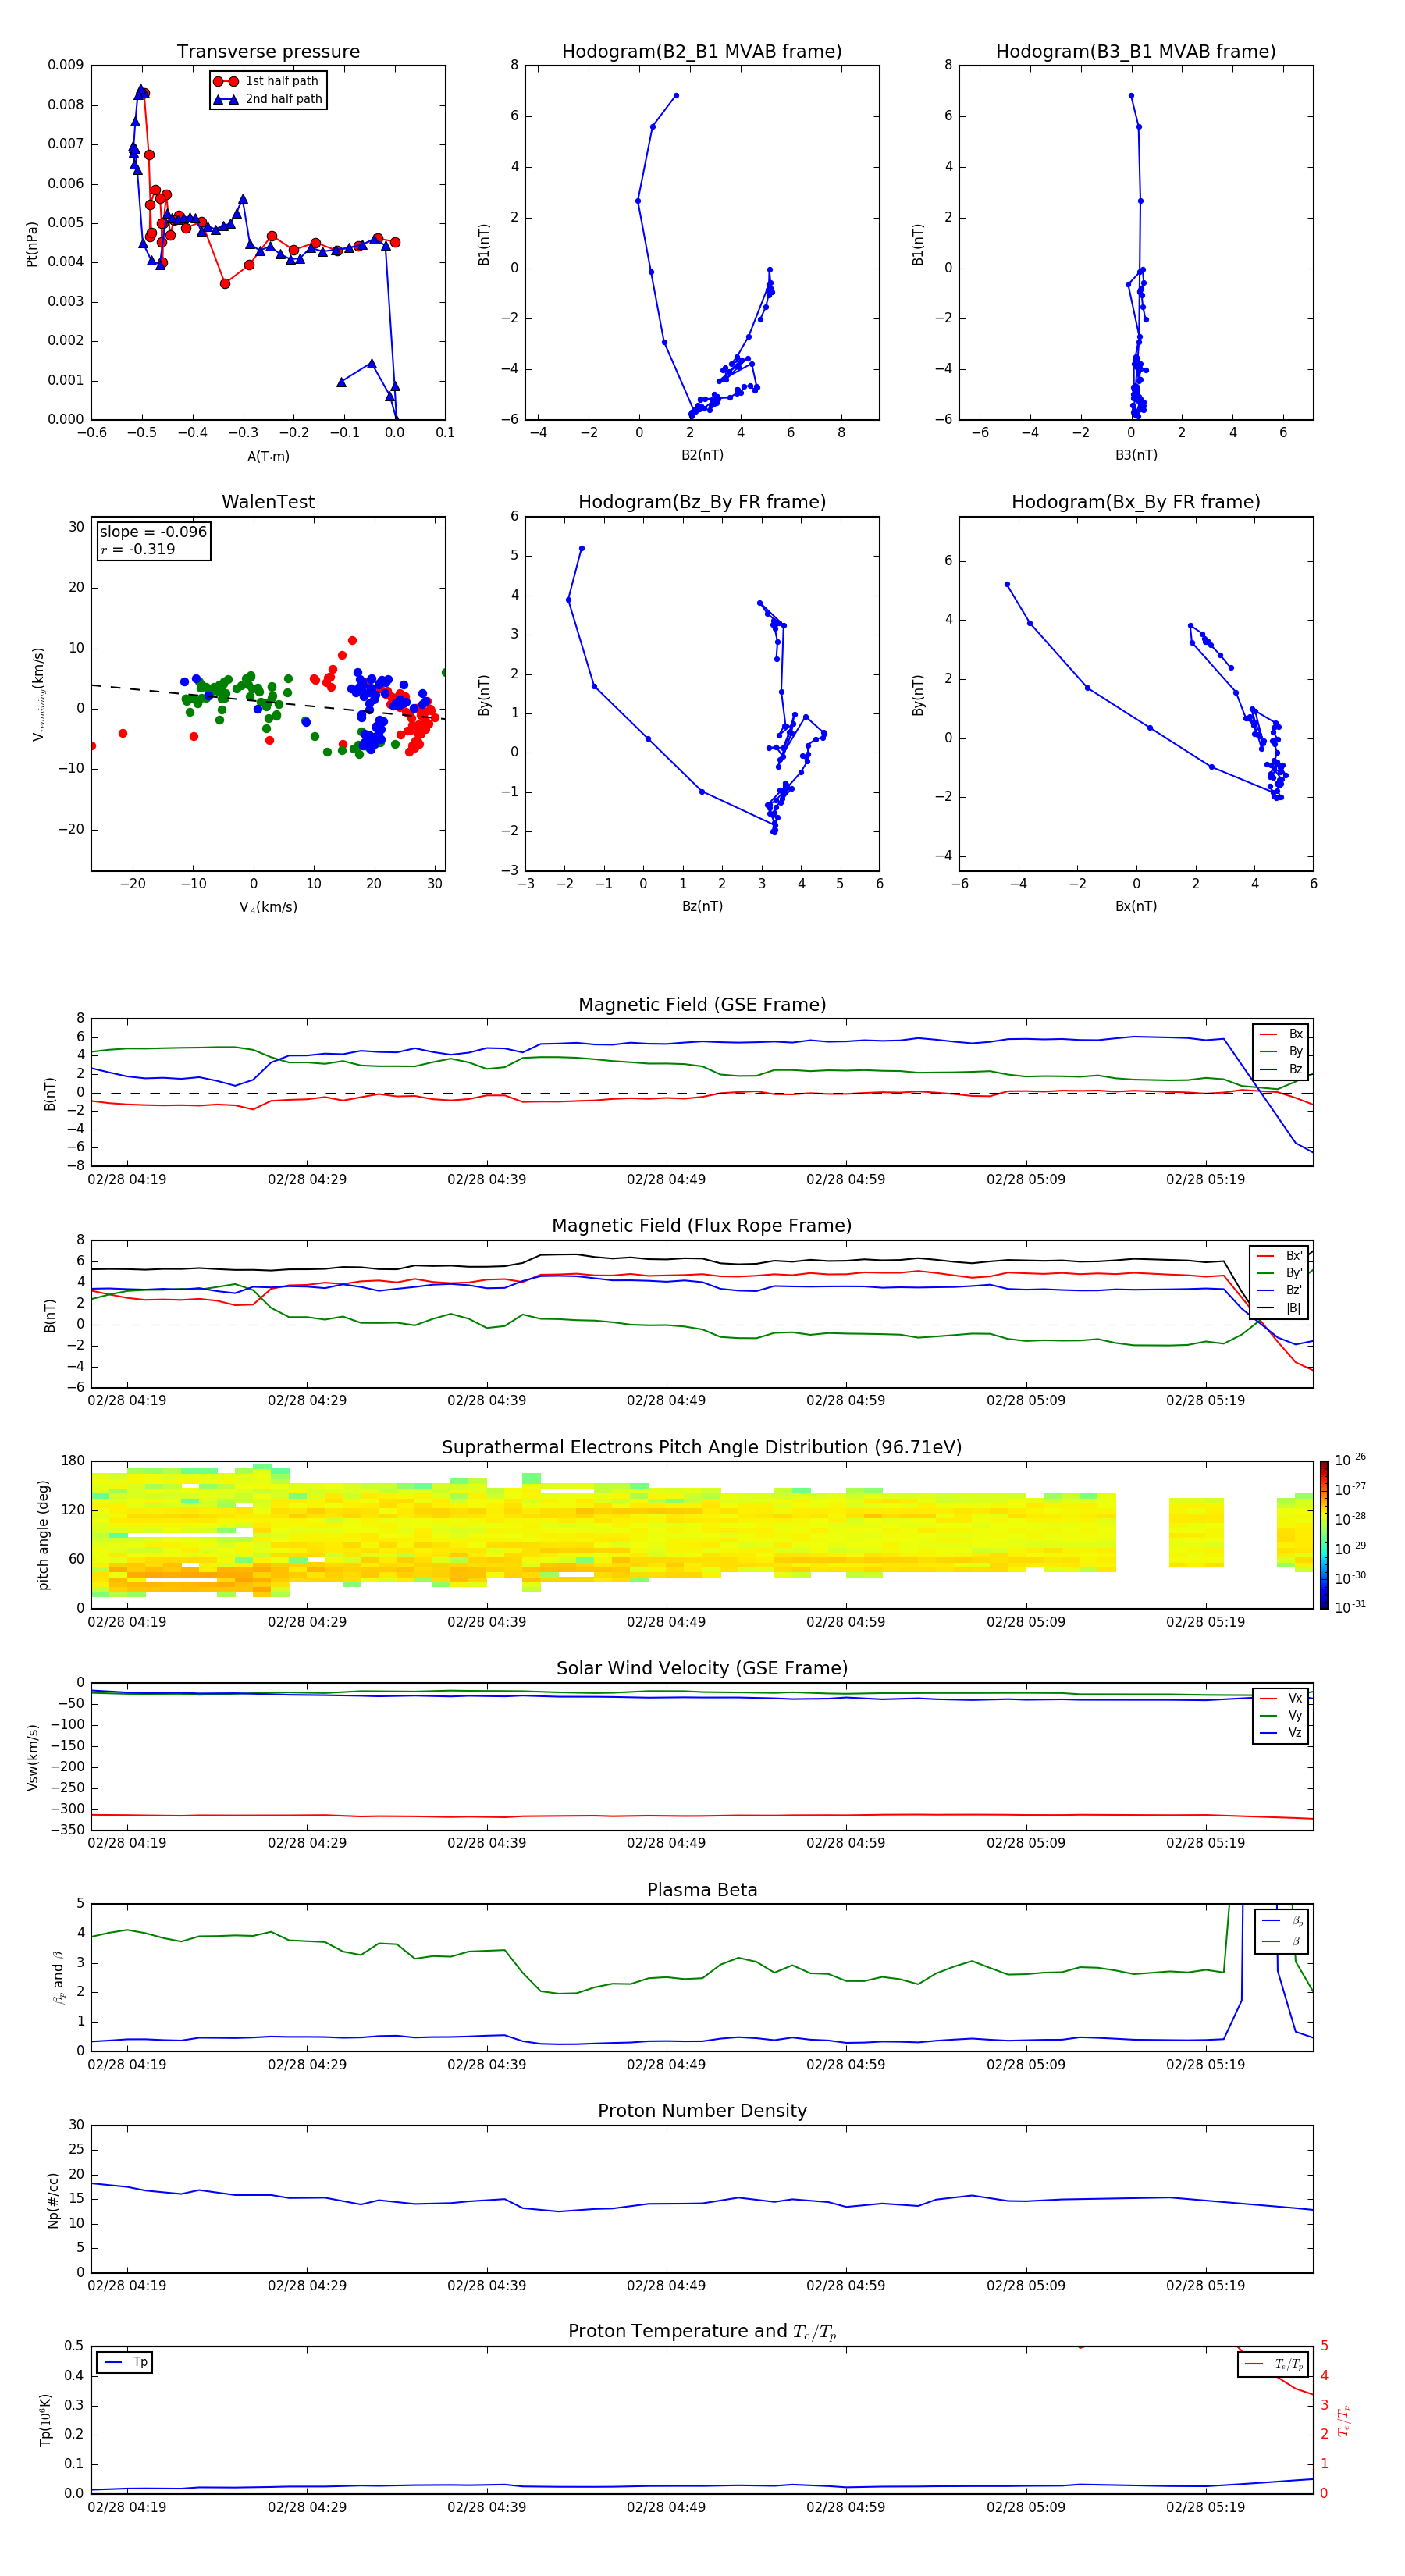The height and width of the screenshot is (2576, 1405).
Task: Click the 'Vz' legend entry in Solar Wind plot
Action: (x=1281, y=1733)
